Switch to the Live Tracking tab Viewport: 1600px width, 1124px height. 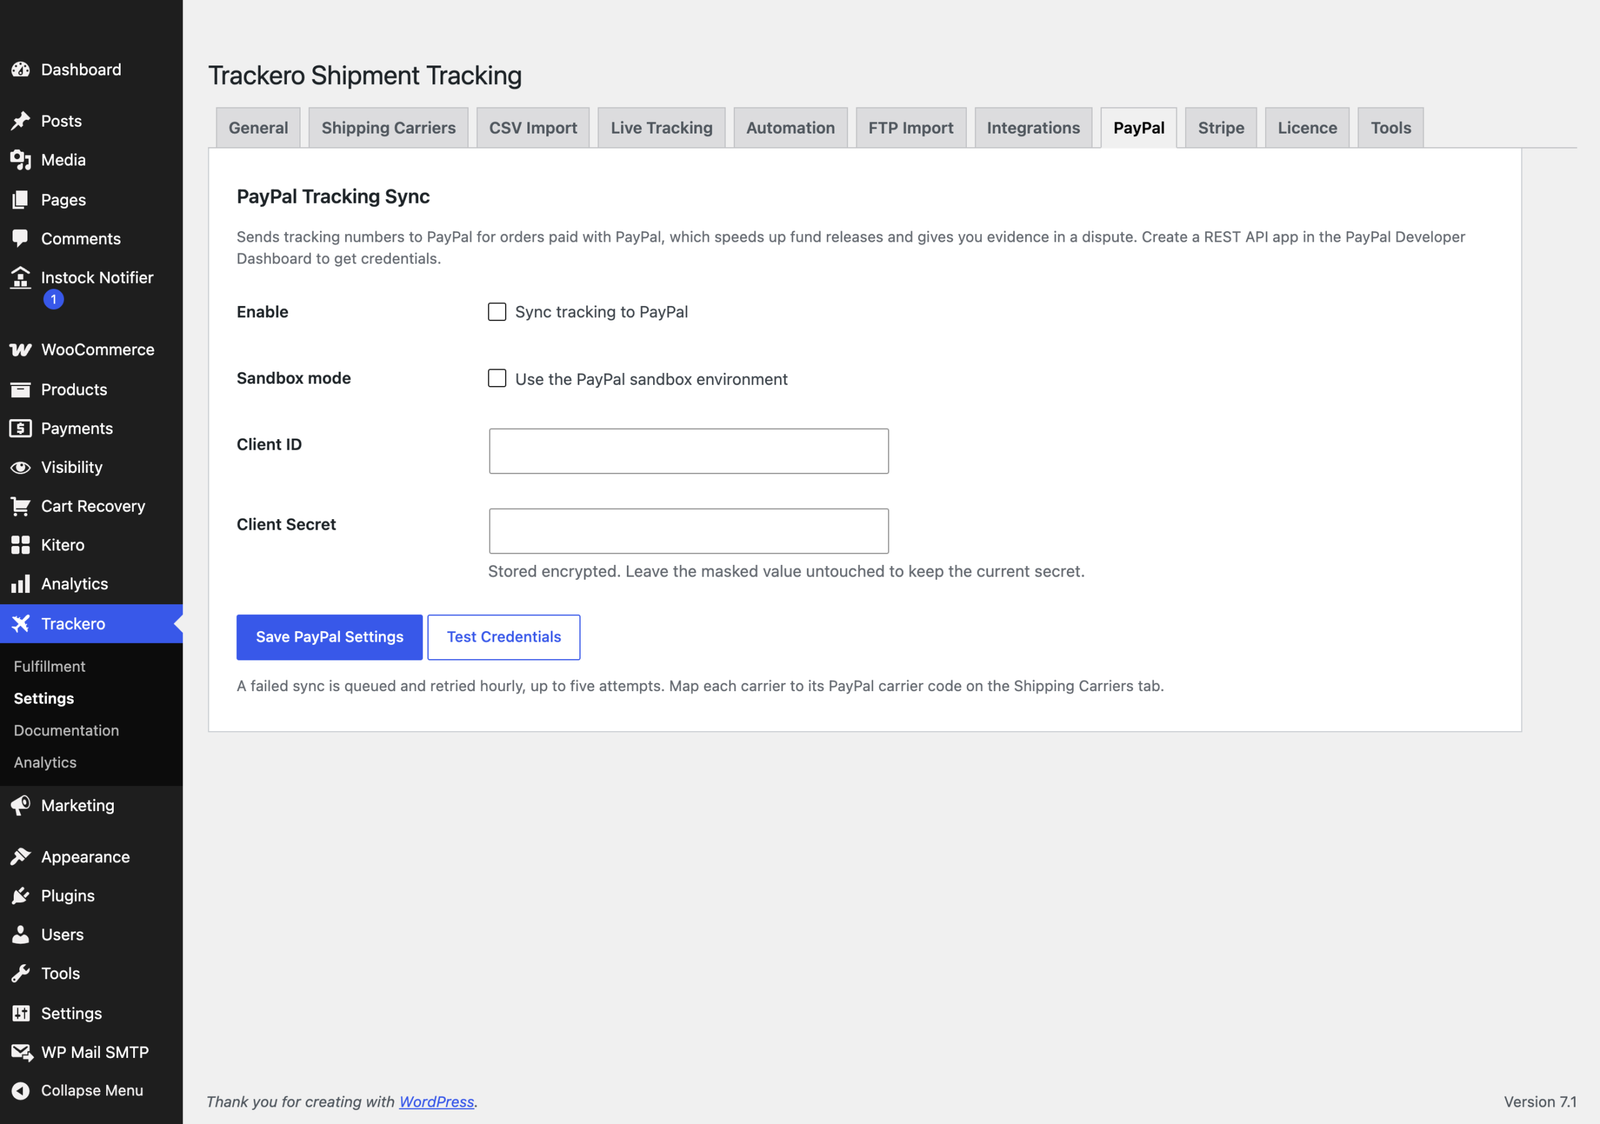[661, 128]
